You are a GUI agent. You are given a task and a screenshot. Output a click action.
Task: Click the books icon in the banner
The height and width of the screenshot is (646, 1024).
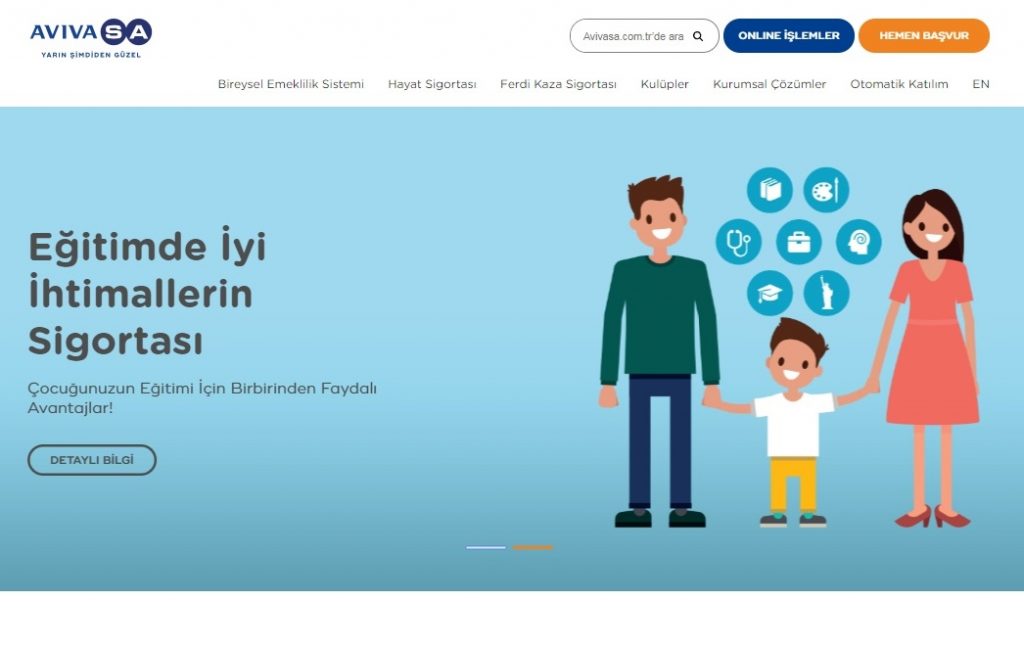tap(769, 190)
